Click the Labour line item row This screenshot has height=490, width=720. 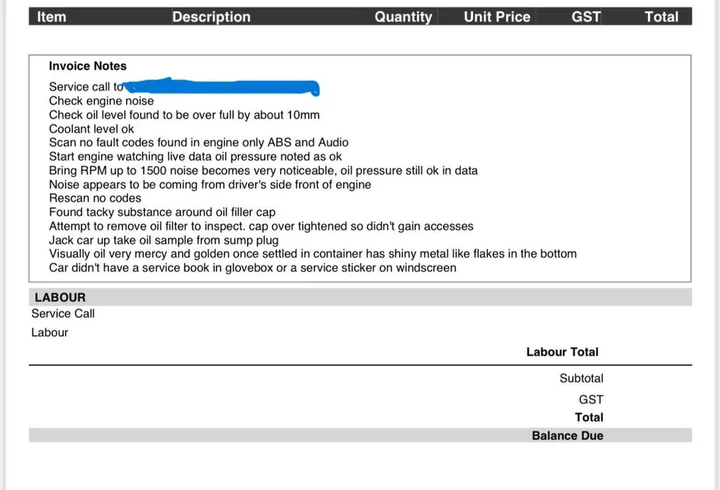click(50, 332)
